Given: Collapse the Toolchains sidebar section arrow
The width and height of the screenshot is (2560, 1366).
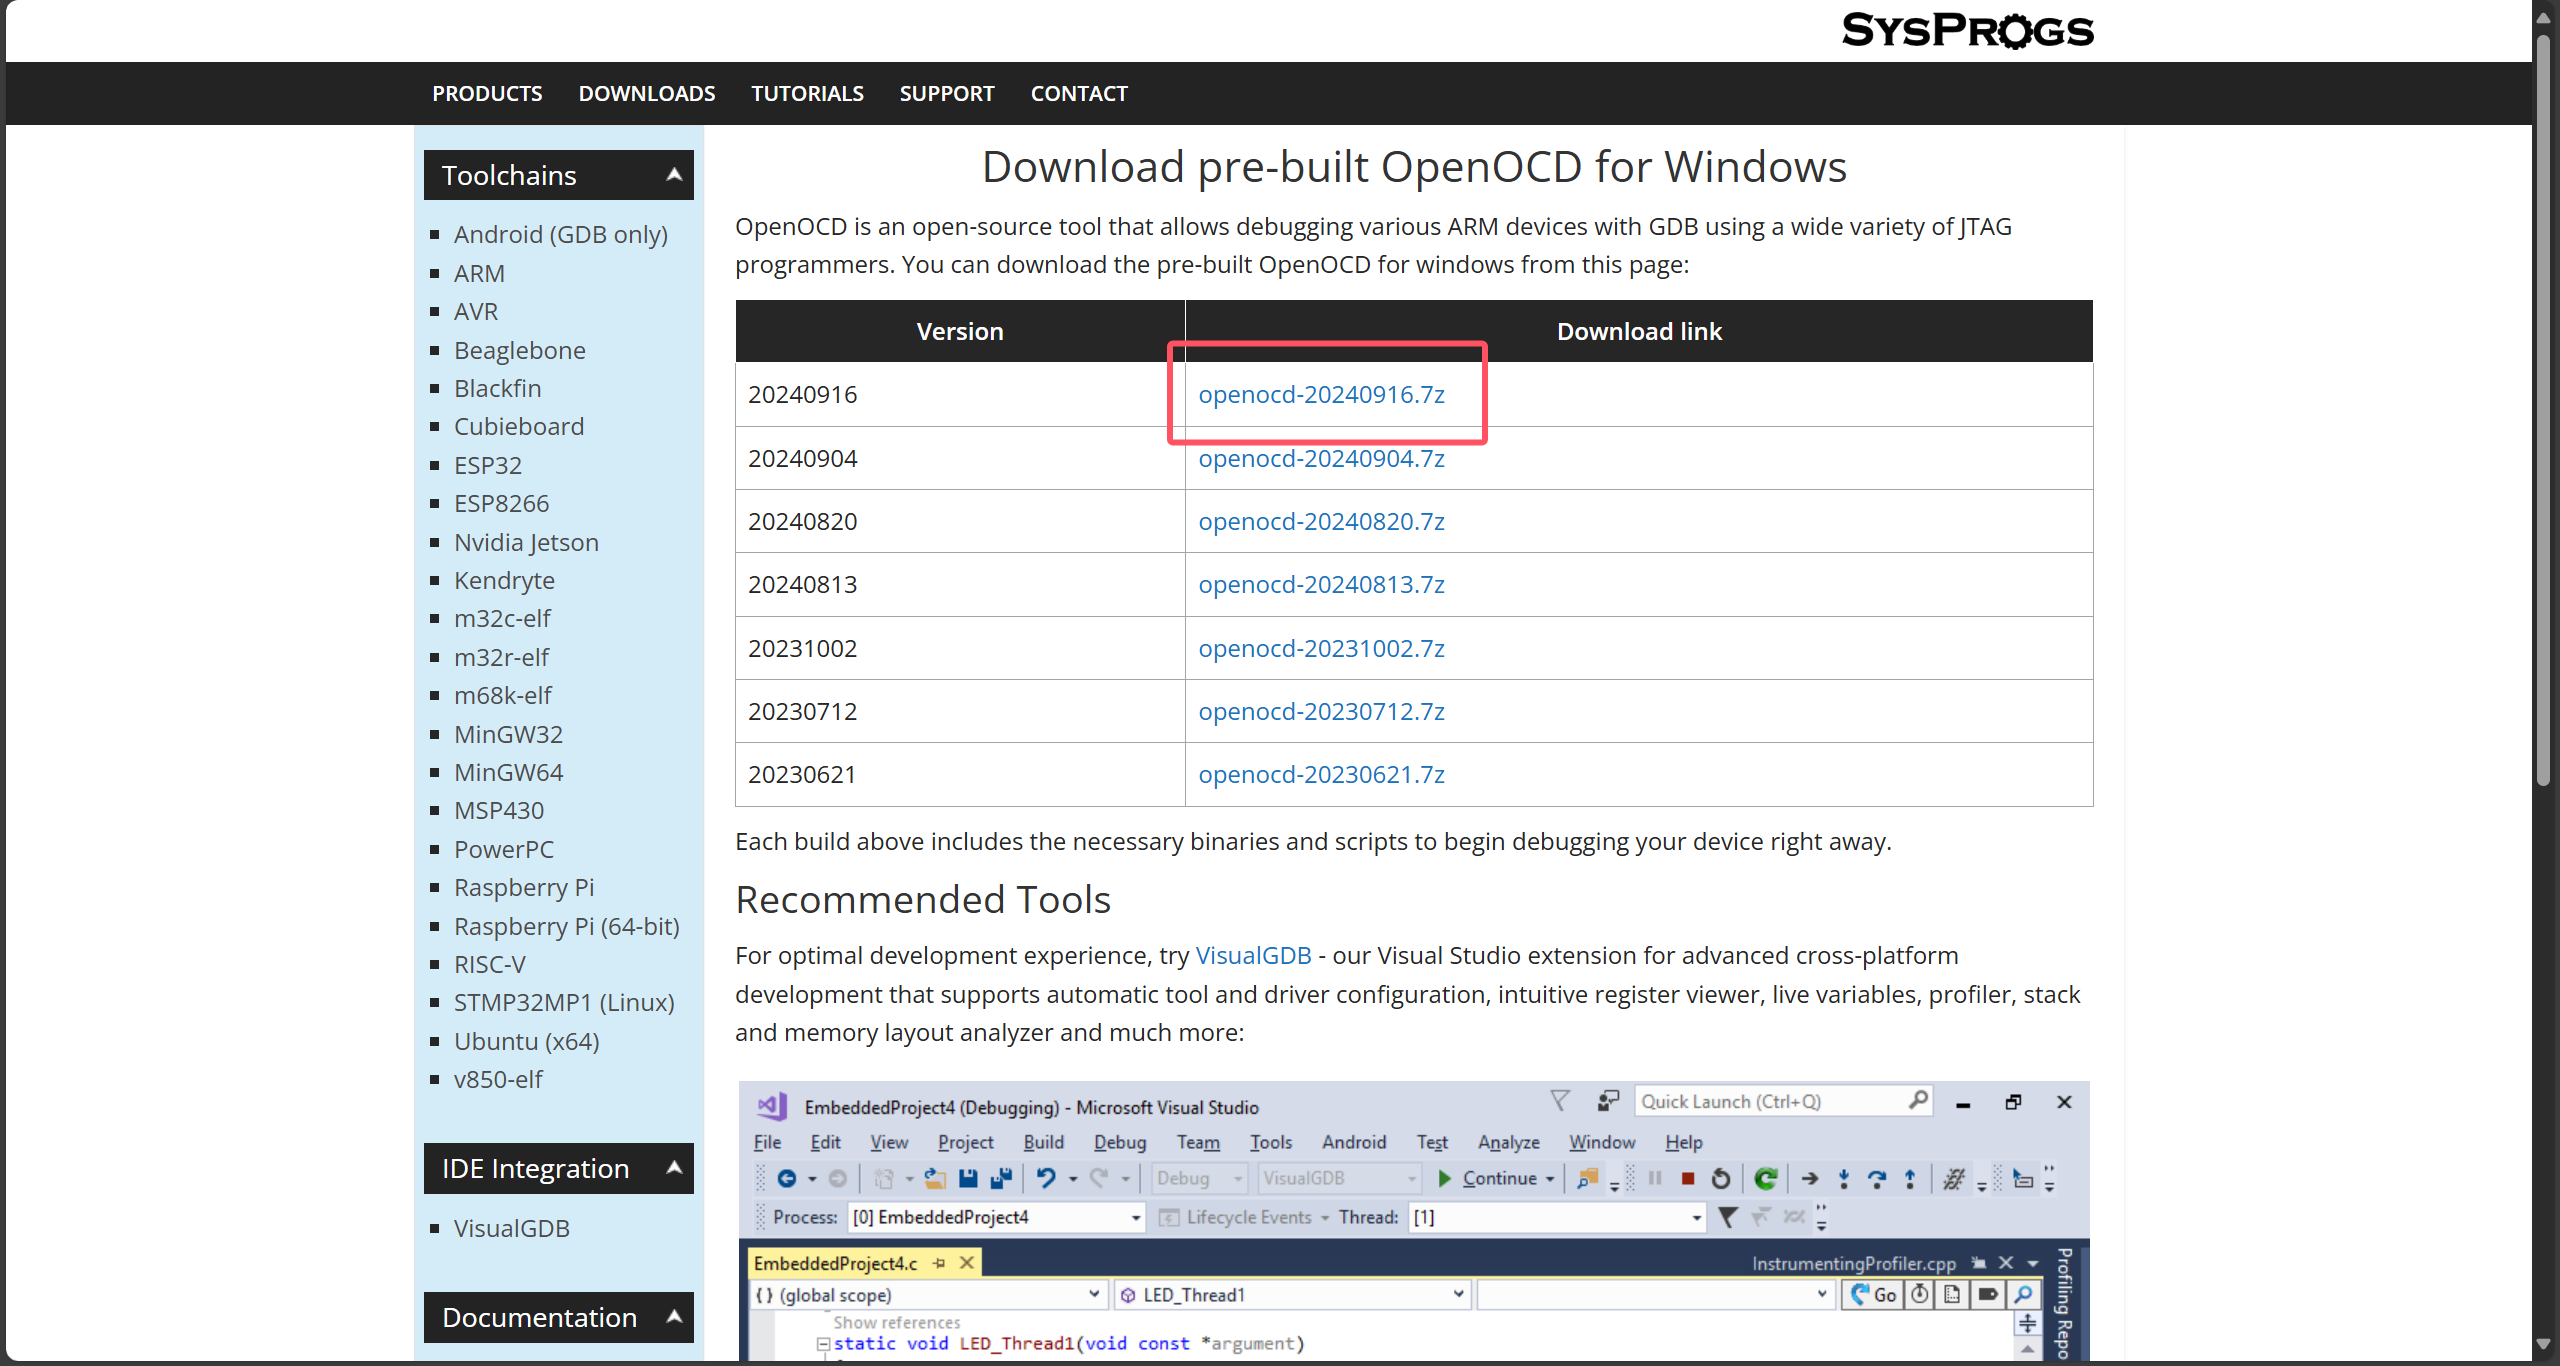Looking at the screenshot, I should pyautogui.click(x=675, y=175).
